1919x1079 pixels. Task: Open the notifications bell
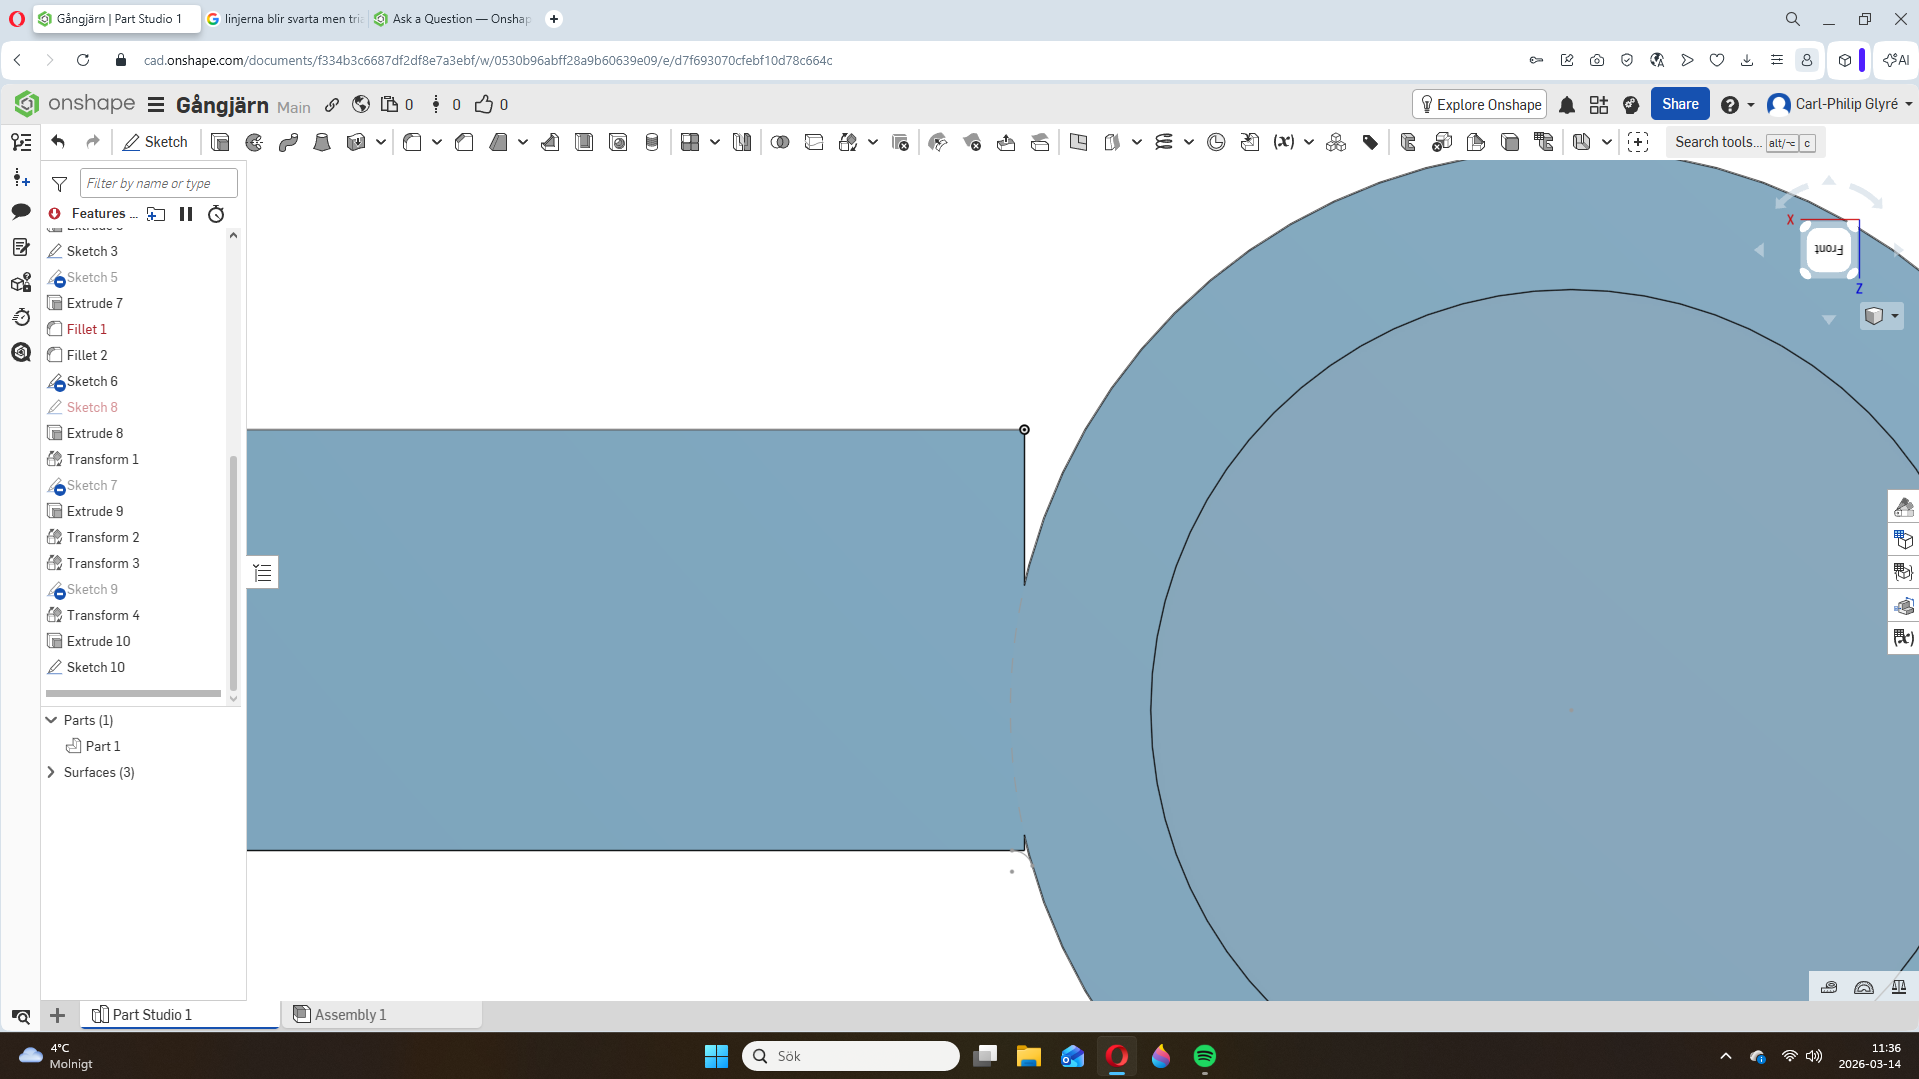(x=1567, y=105)
